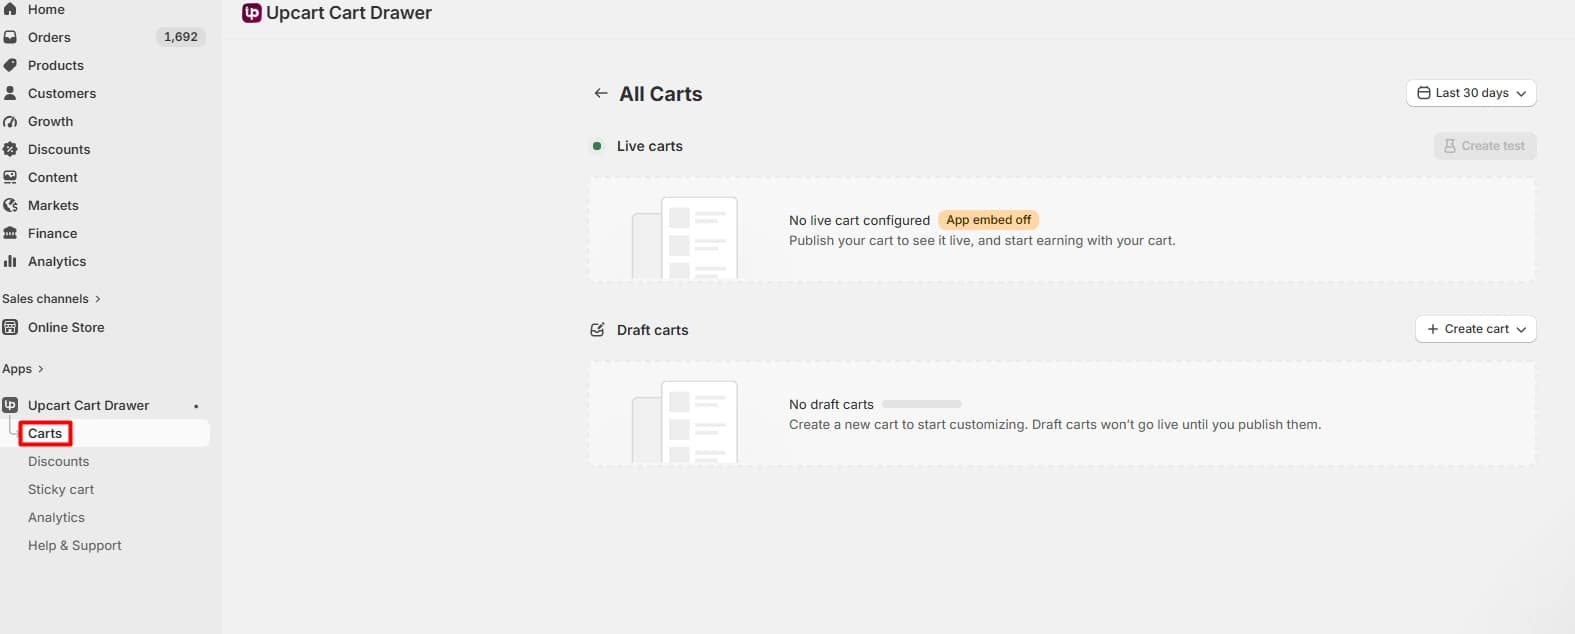Click the No live cart configured text

pyautogui.click(x=859, y=220)
